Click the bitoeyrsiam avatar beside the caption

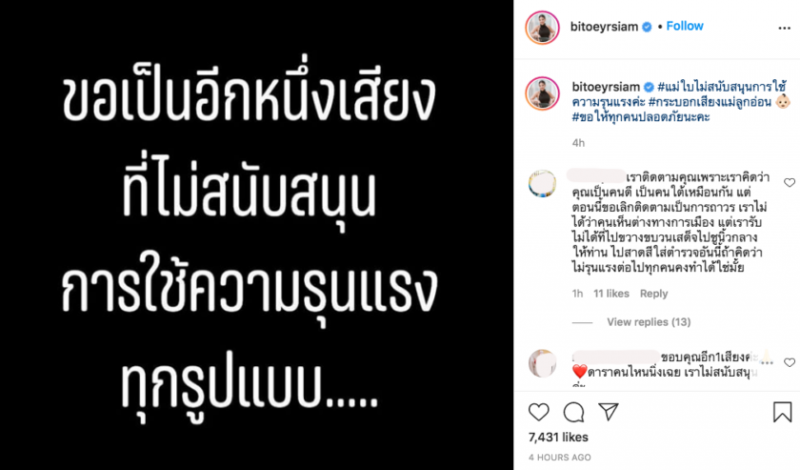542,94
